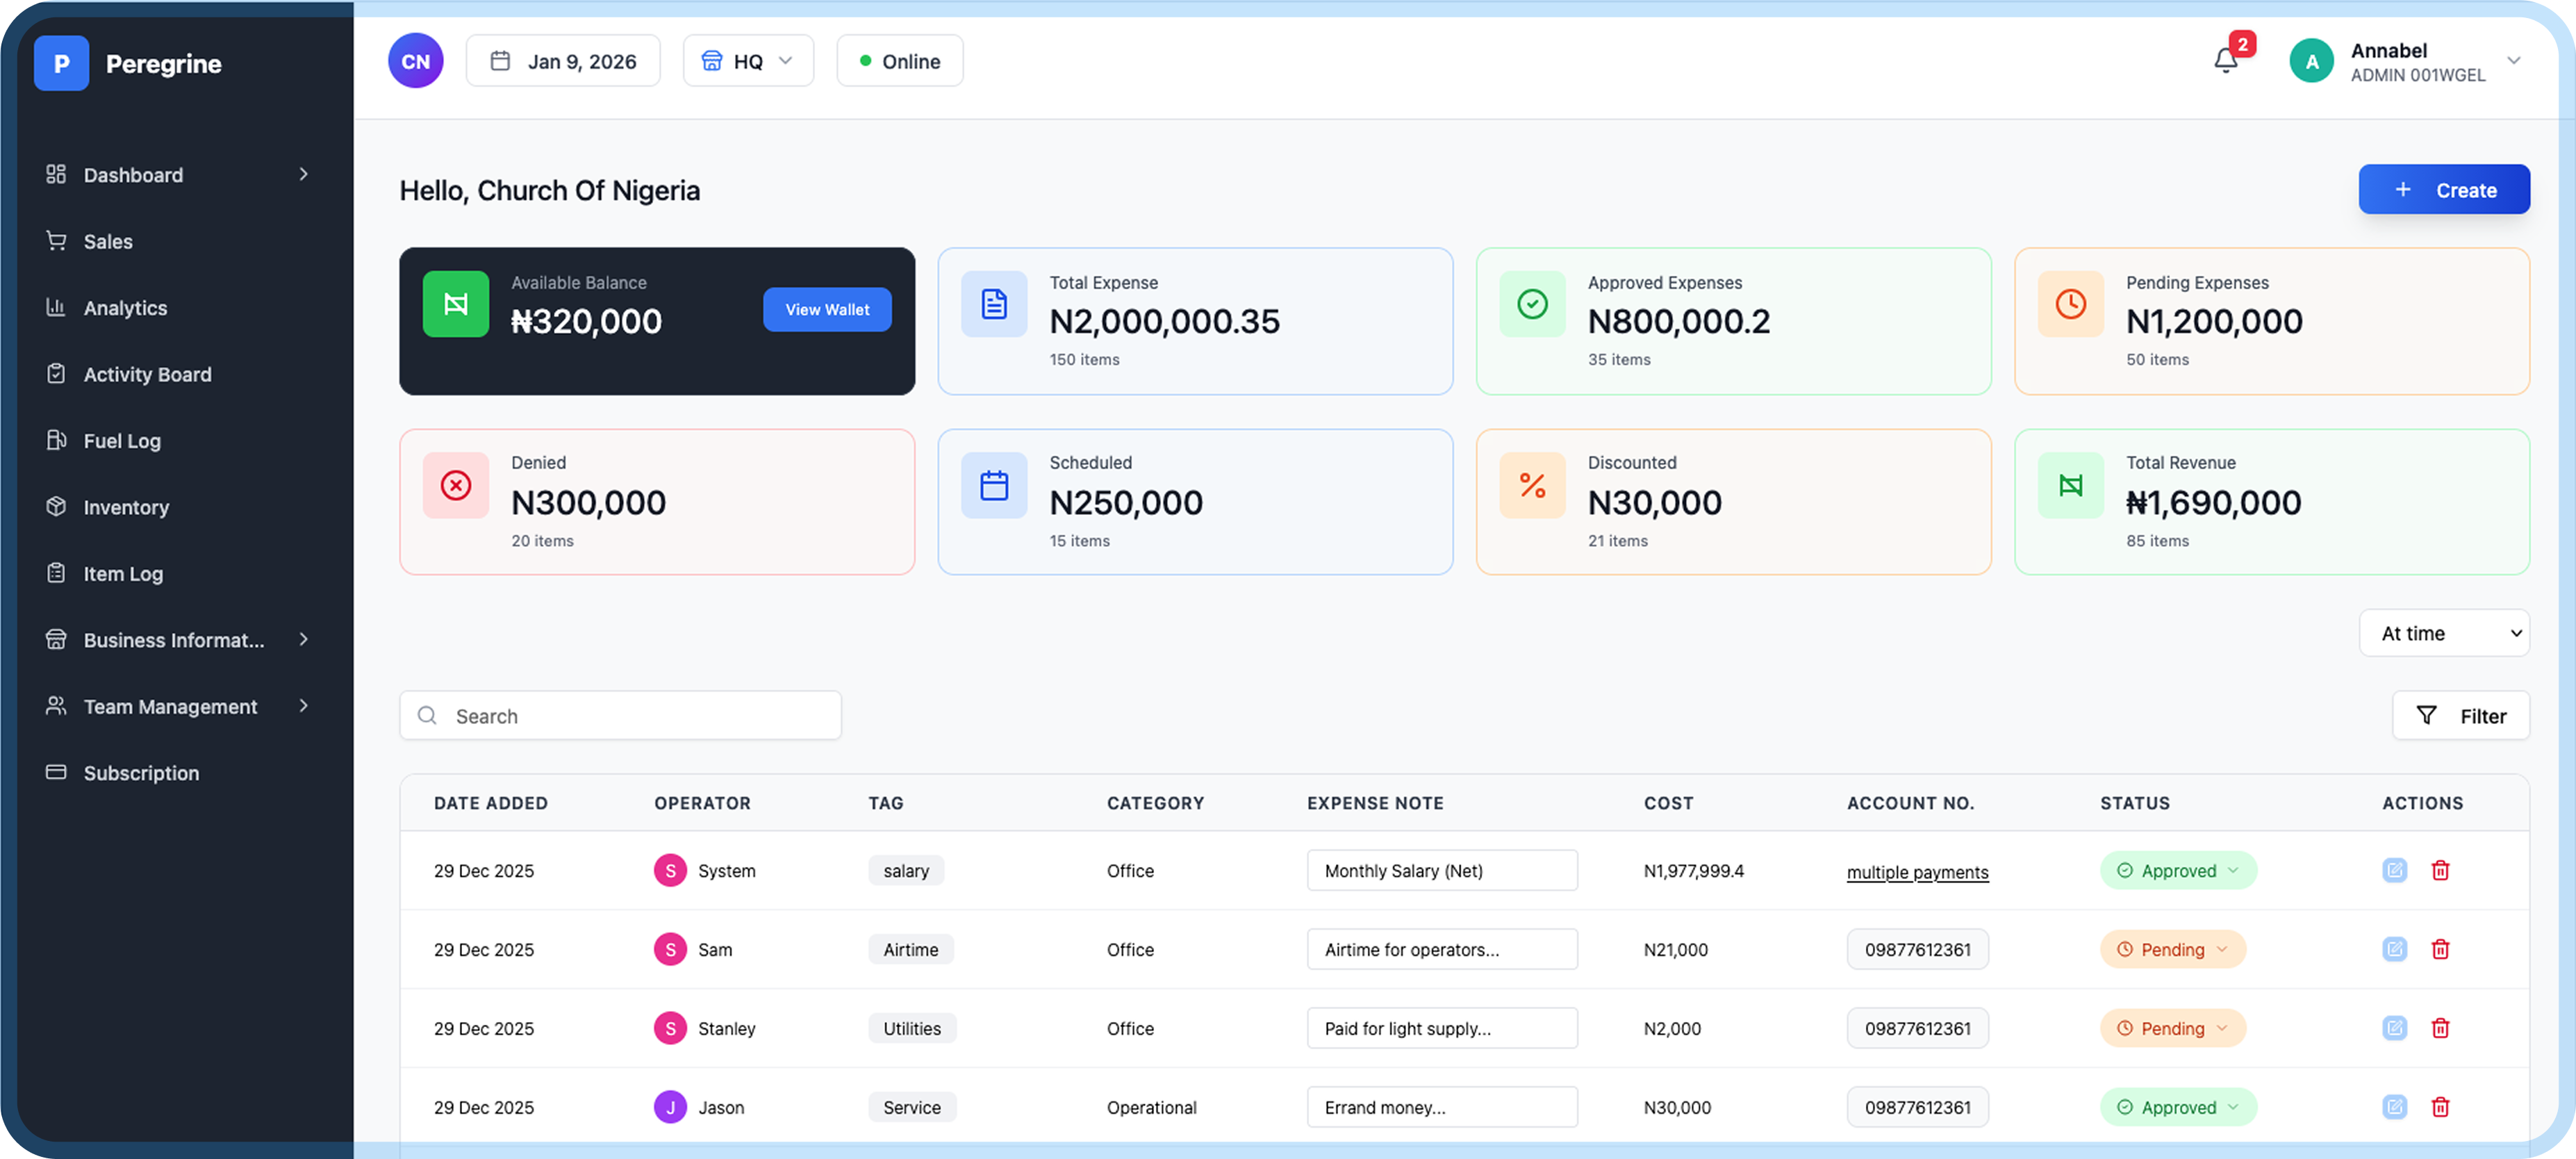
Task: Select the Fuel Log sidebar icon
Action: pos(57,440)
